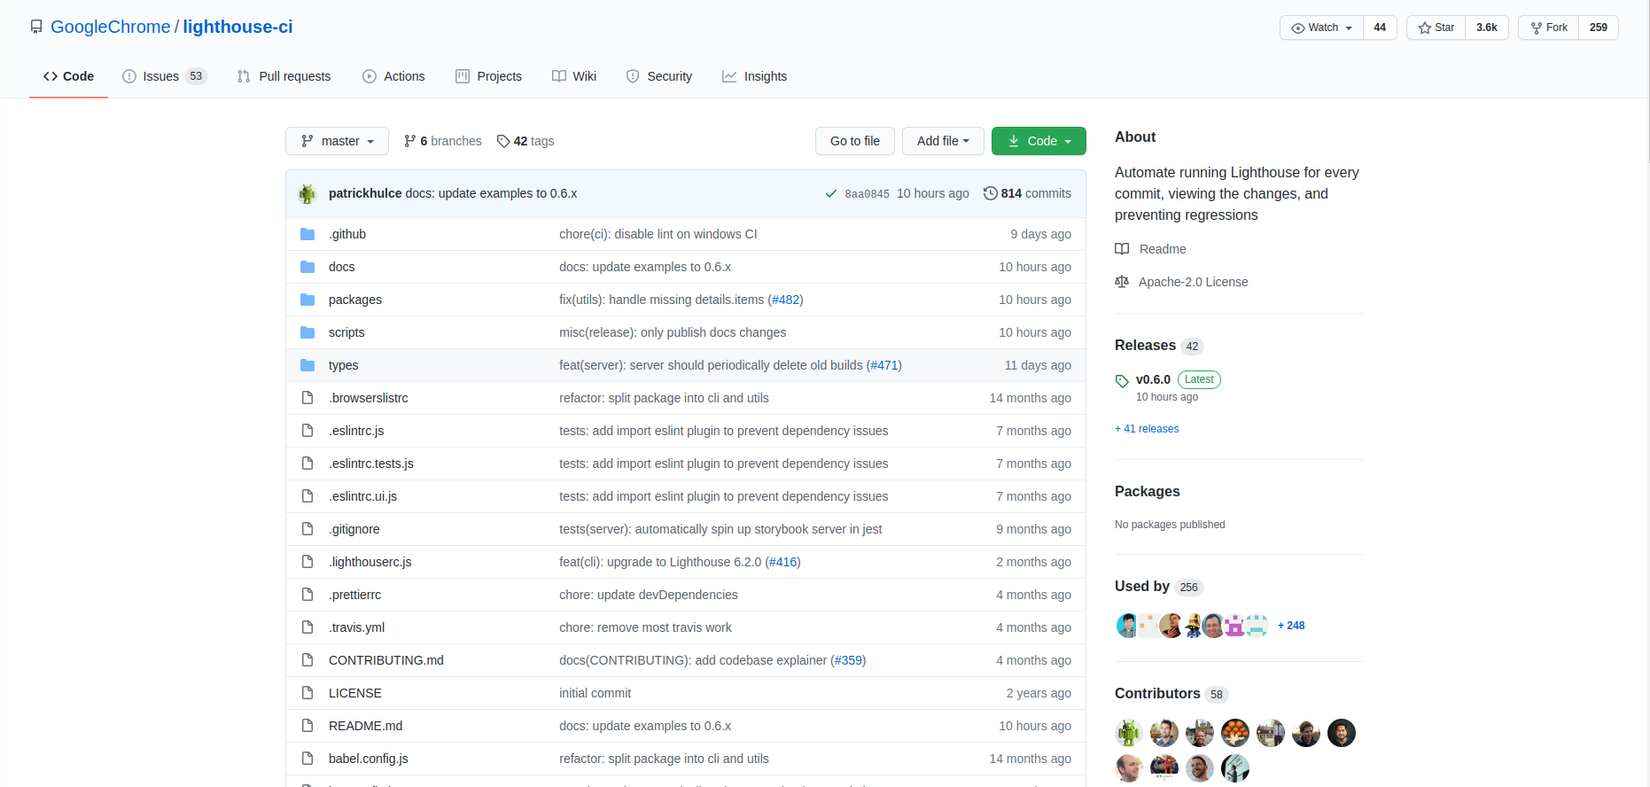Open the lighthouse-ci repository name link

click(238, 27)
